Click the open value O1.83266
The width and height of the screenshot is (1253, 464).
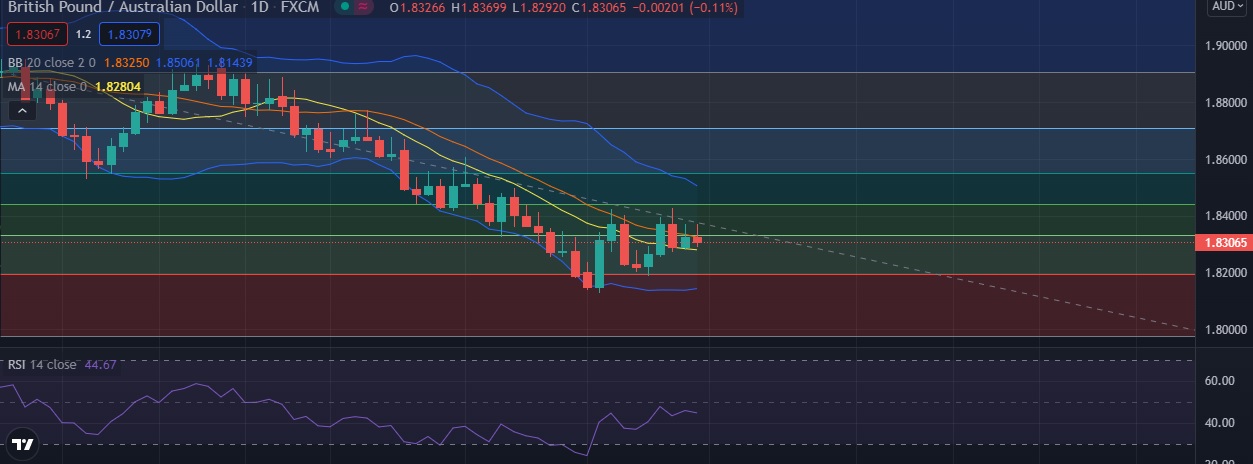(418, 7)
